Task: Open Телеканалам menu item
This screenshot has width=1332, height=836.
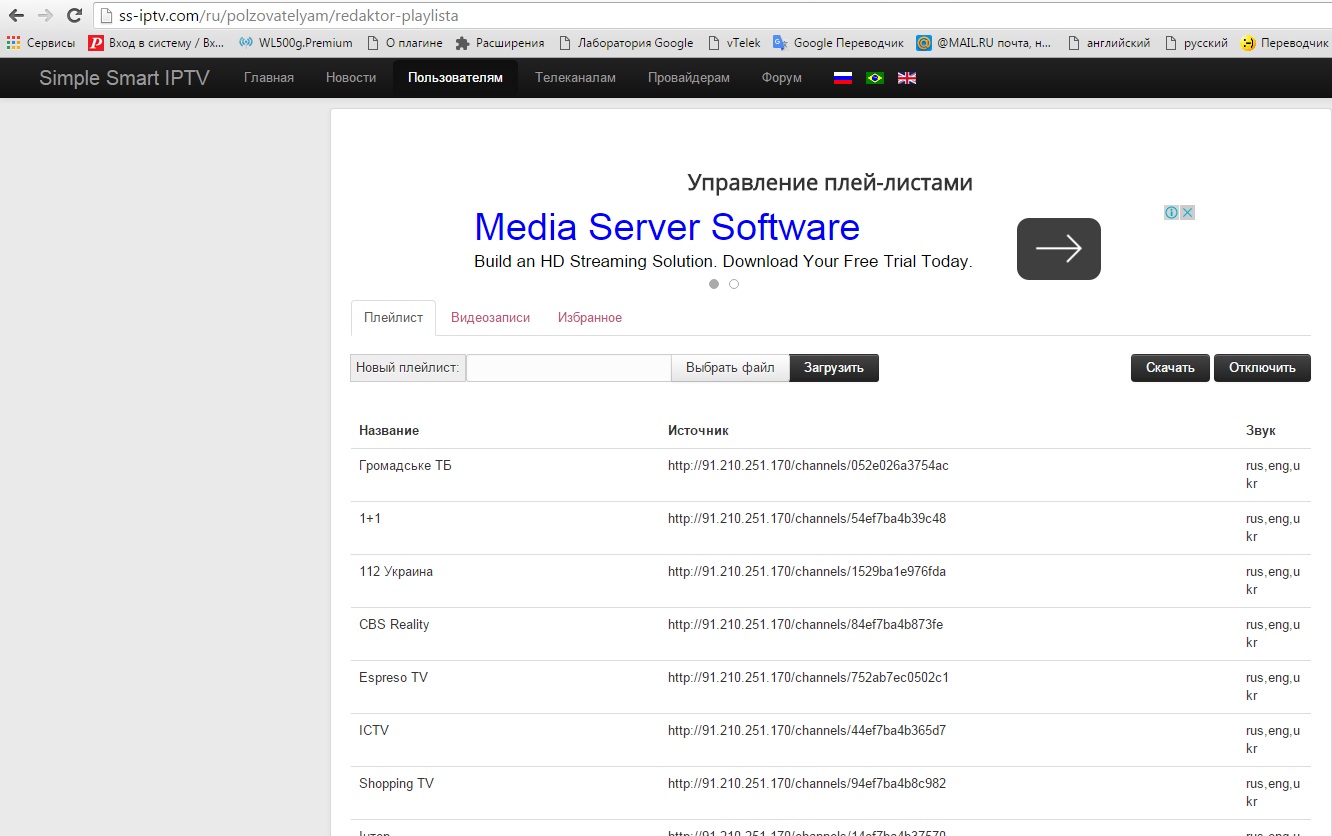Action: [575, 78]
